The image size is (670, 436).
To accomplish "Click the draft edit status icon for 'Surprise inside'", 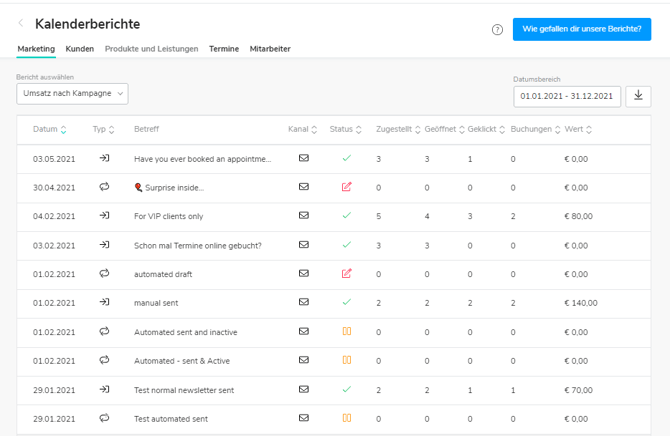I will click(x=346, y=187).
